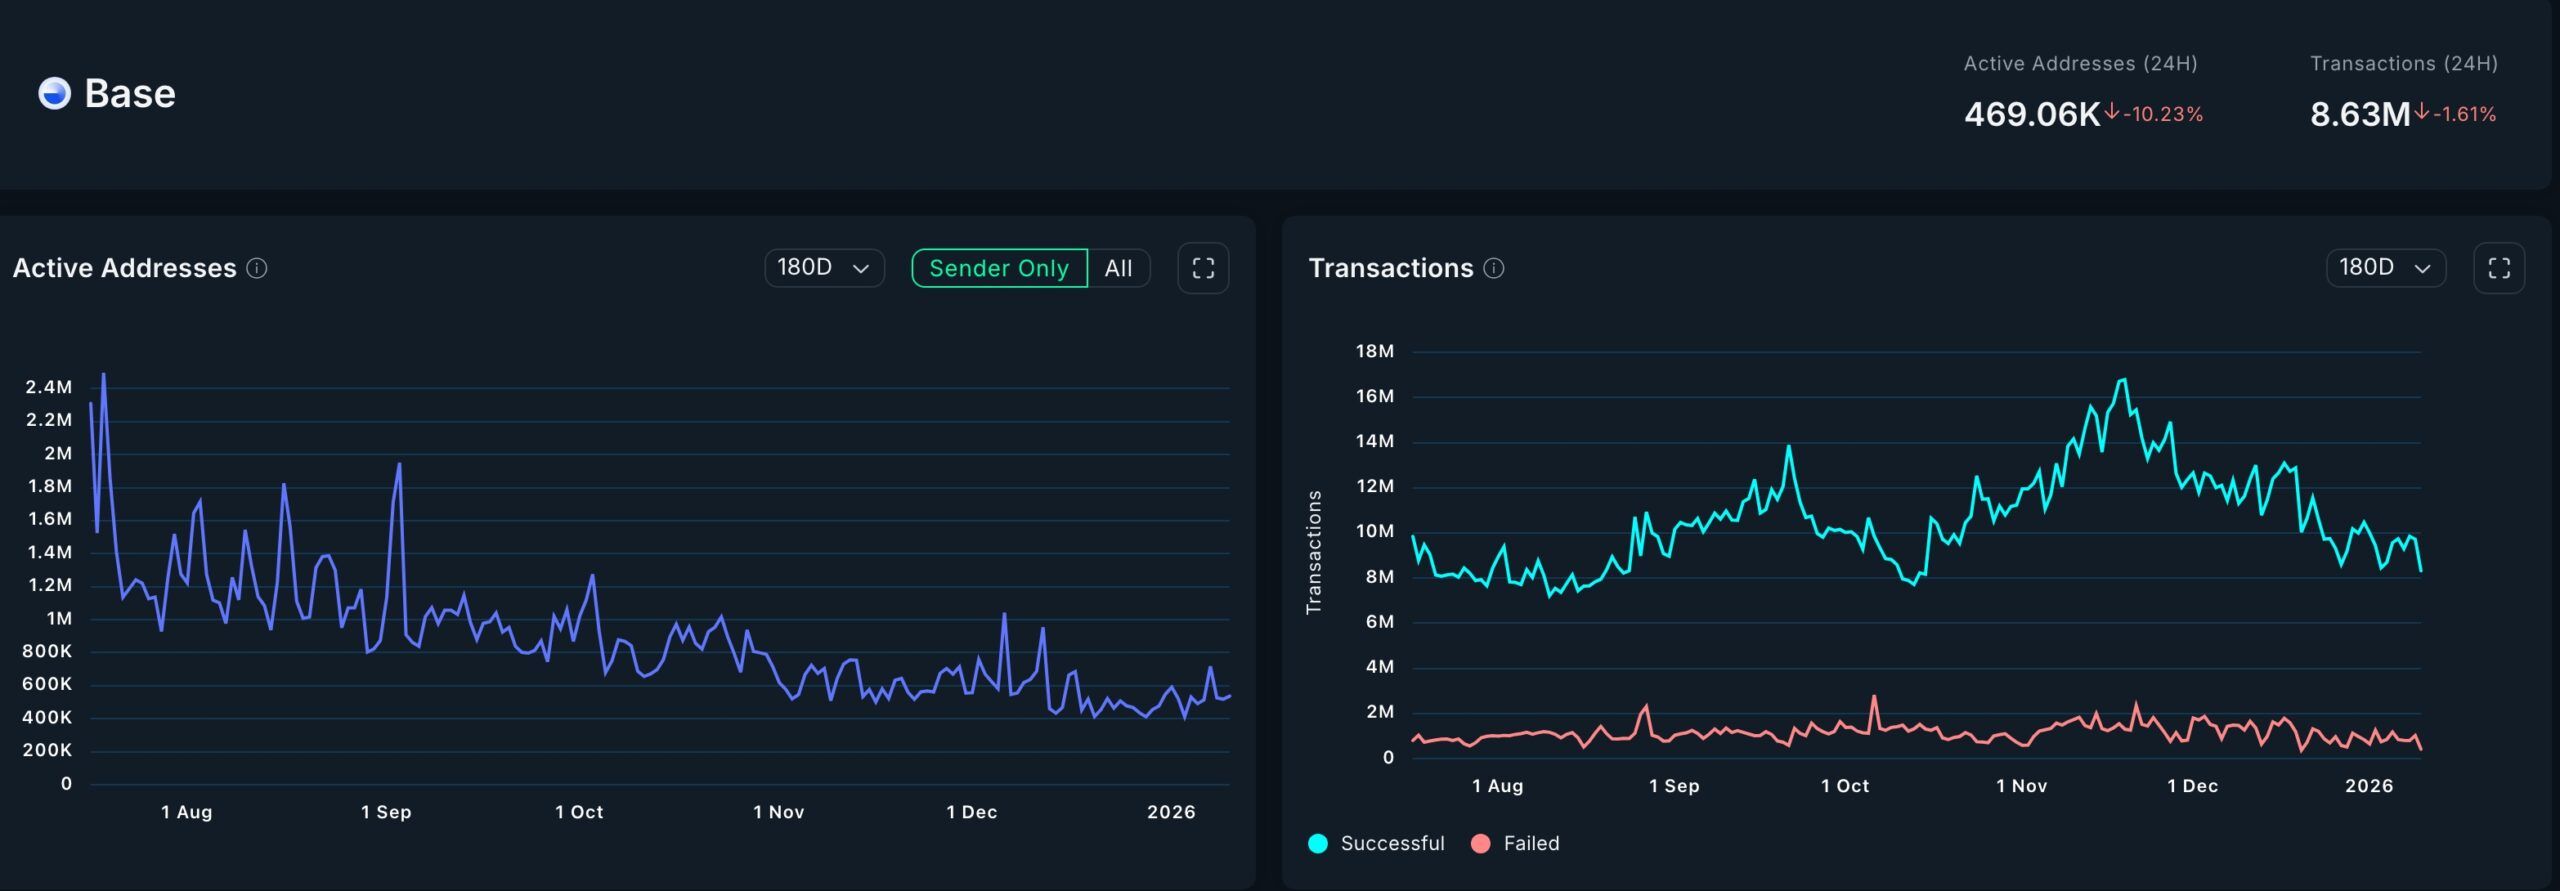Click red down arrow next to 8.63M
The width and height of the screenshot is (2560, 891).
point(2421,112)
